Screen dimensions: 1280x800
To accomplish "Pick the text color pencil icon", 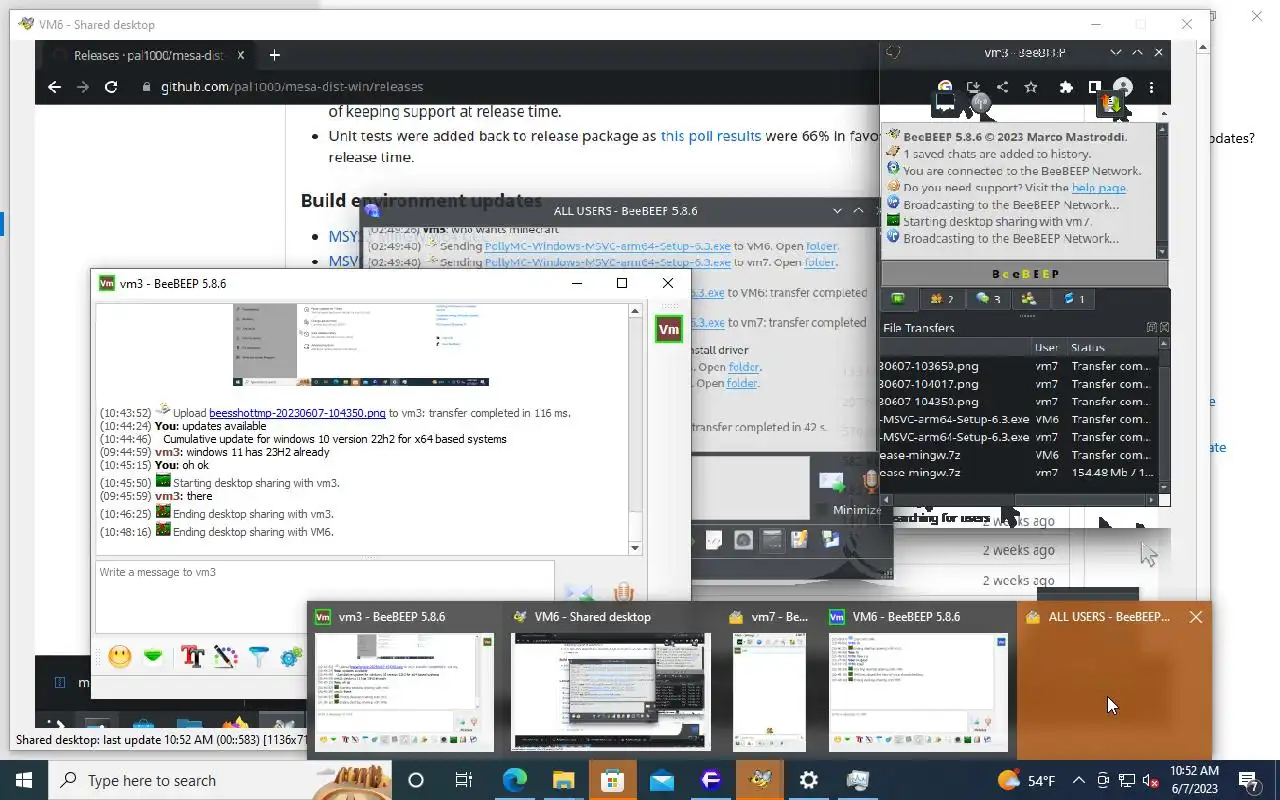I will point(226,657).
